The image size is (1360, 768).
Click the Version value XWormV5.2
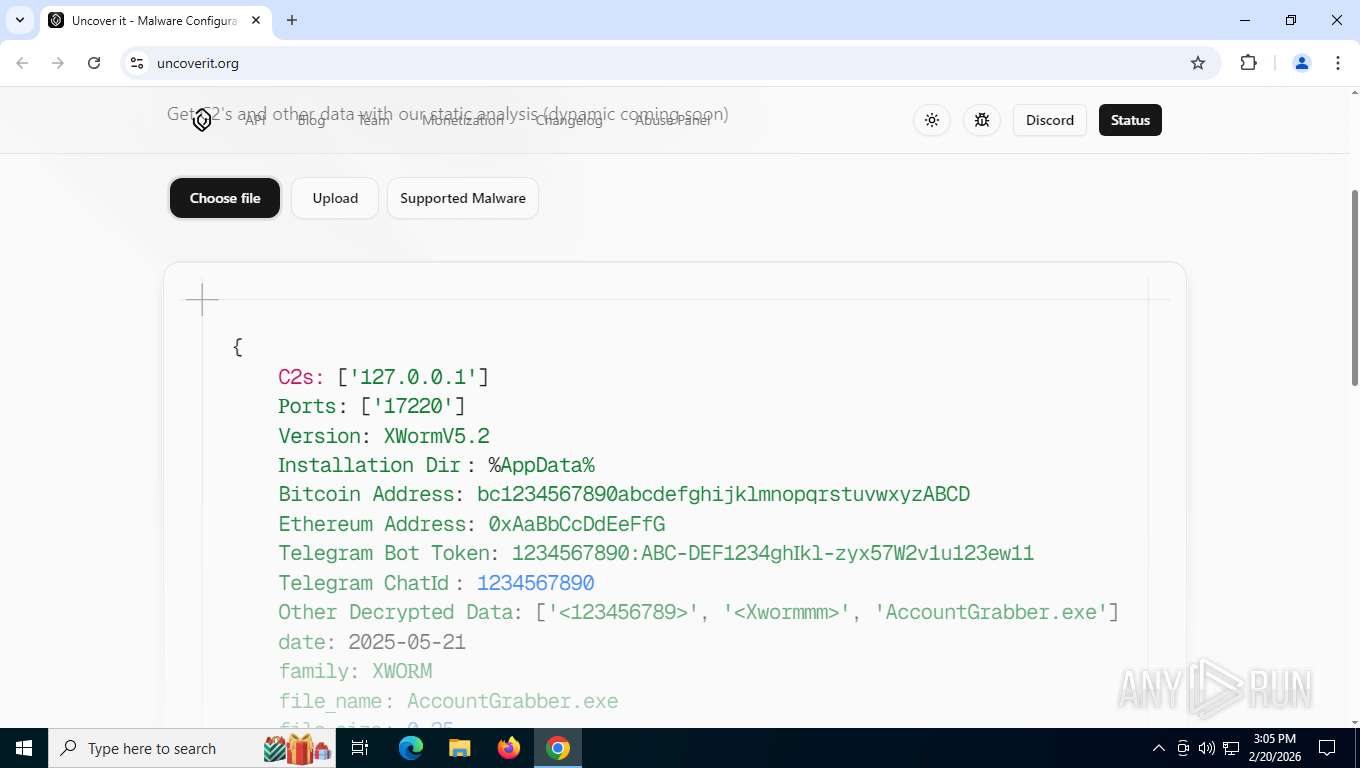437,436
